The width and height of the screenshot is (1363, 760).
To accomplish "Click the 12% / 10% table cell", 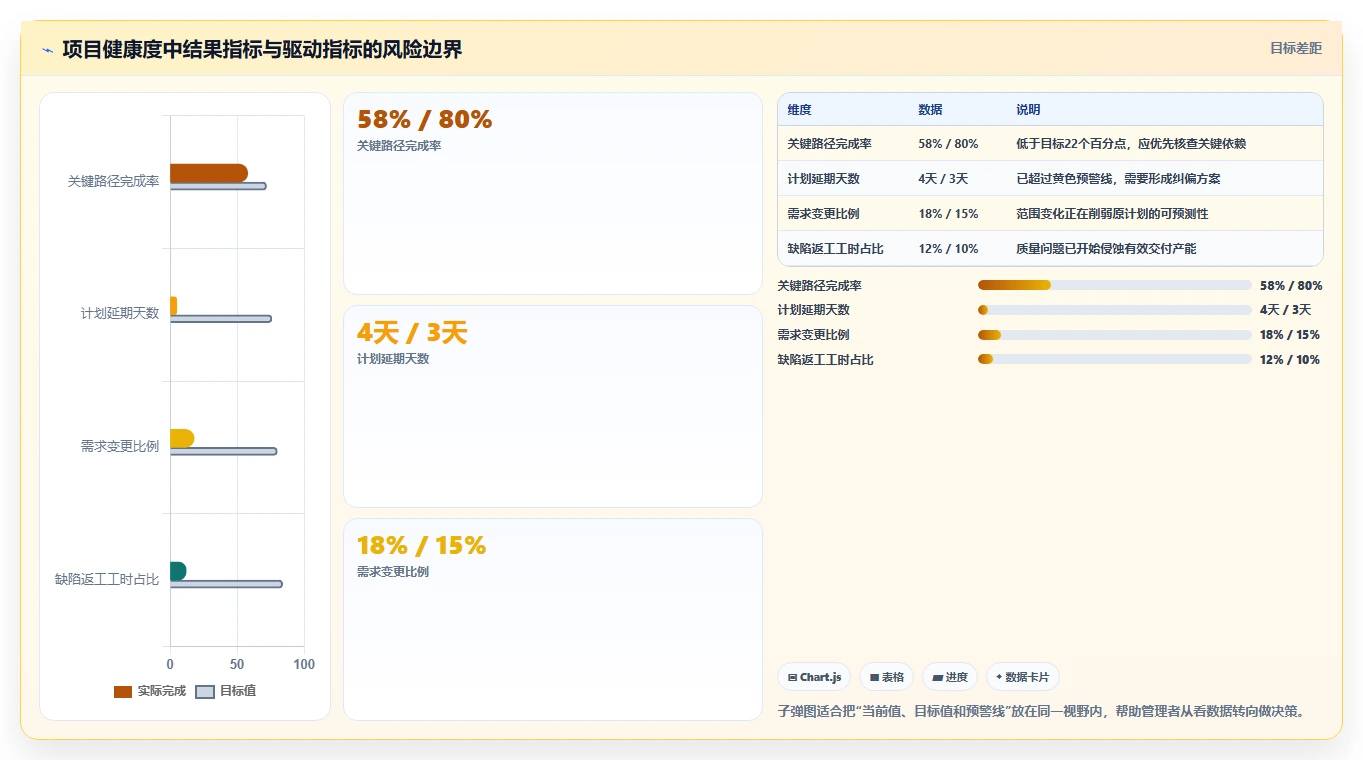I will [948, 249].
